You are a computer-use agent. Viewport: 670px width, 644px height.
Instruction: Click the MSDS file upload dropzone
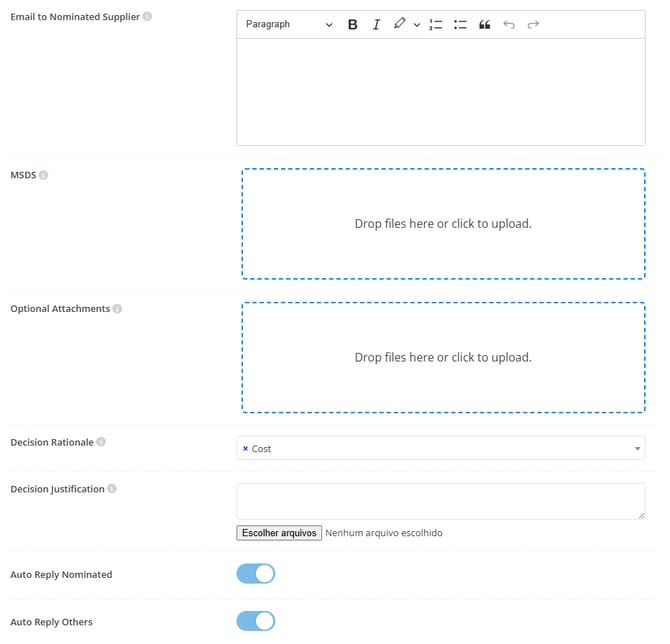click(442, 224)
